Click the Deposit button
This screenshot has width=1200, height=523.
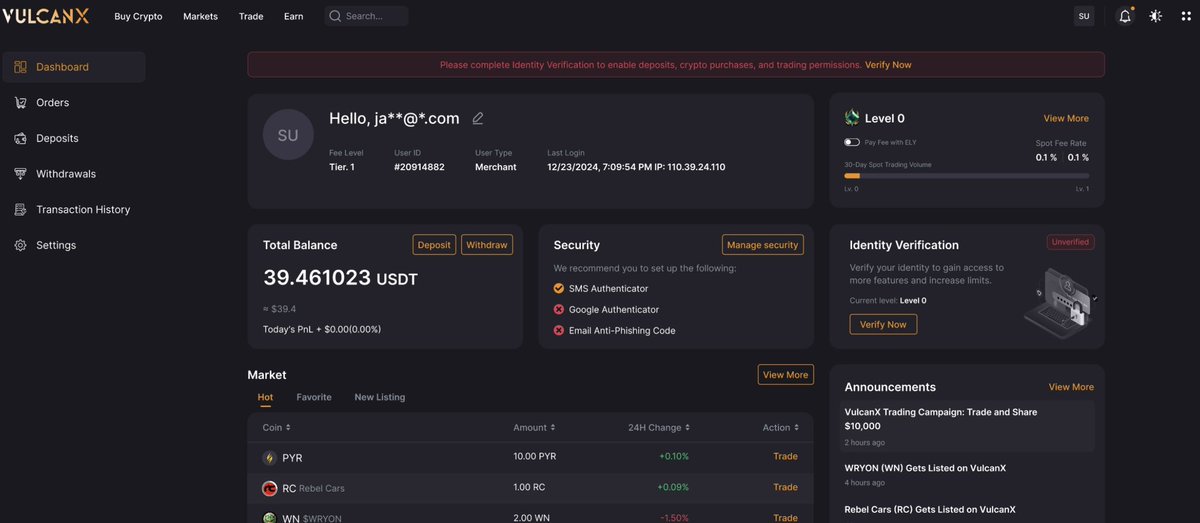point(434,245)
